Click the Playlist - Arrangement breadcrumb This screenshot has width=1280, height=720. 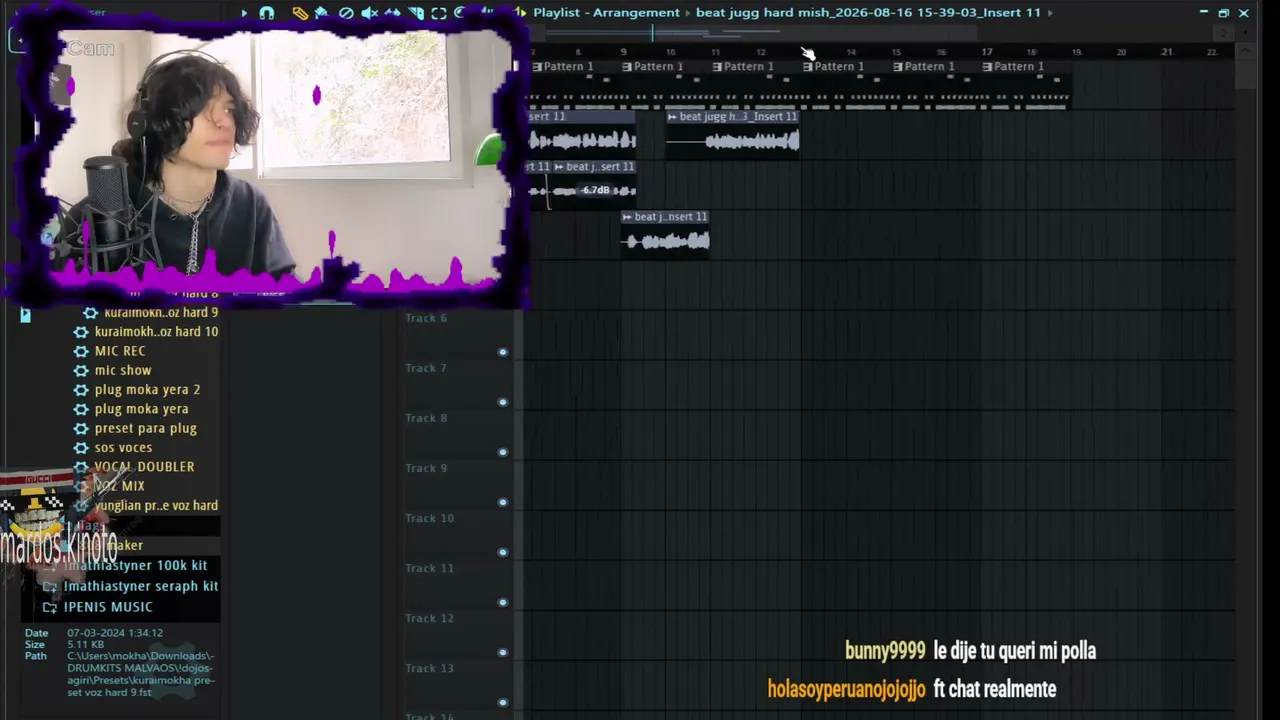(606, 13)
